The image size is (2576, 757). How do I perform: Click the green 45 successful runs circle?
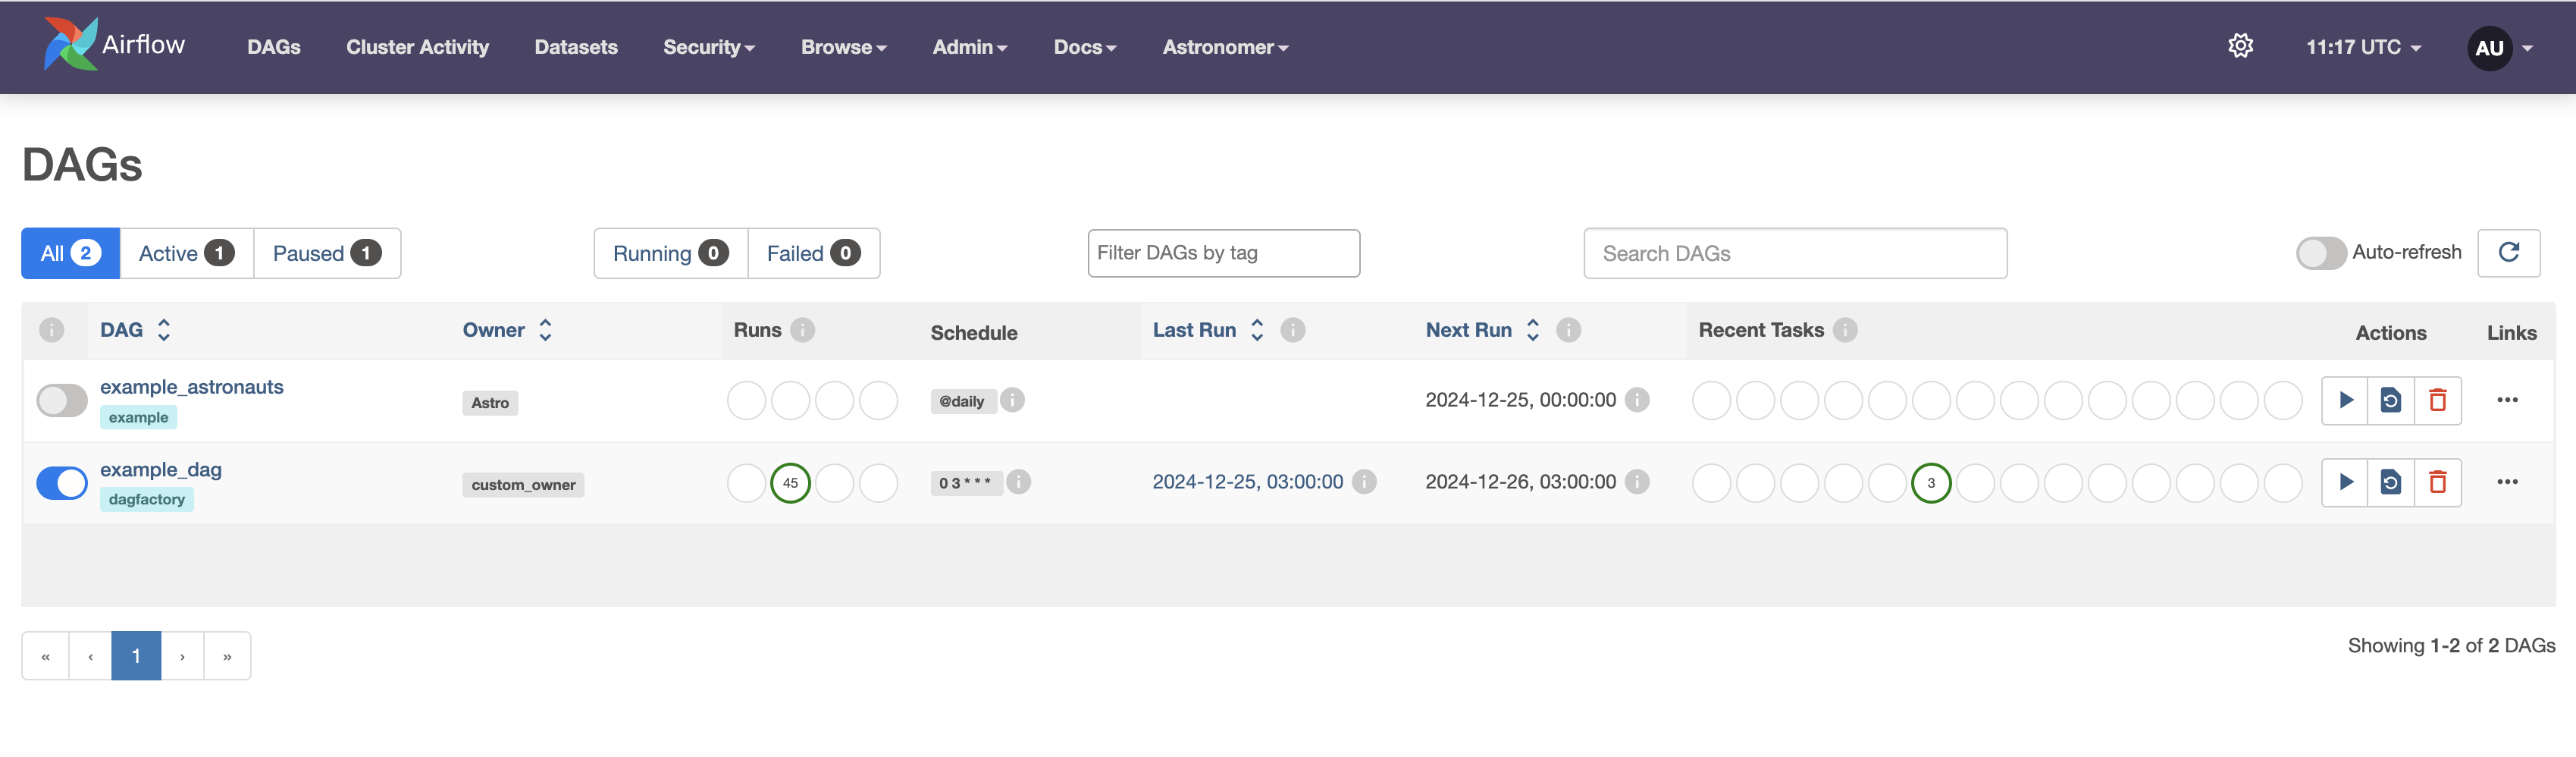[790, 483]
